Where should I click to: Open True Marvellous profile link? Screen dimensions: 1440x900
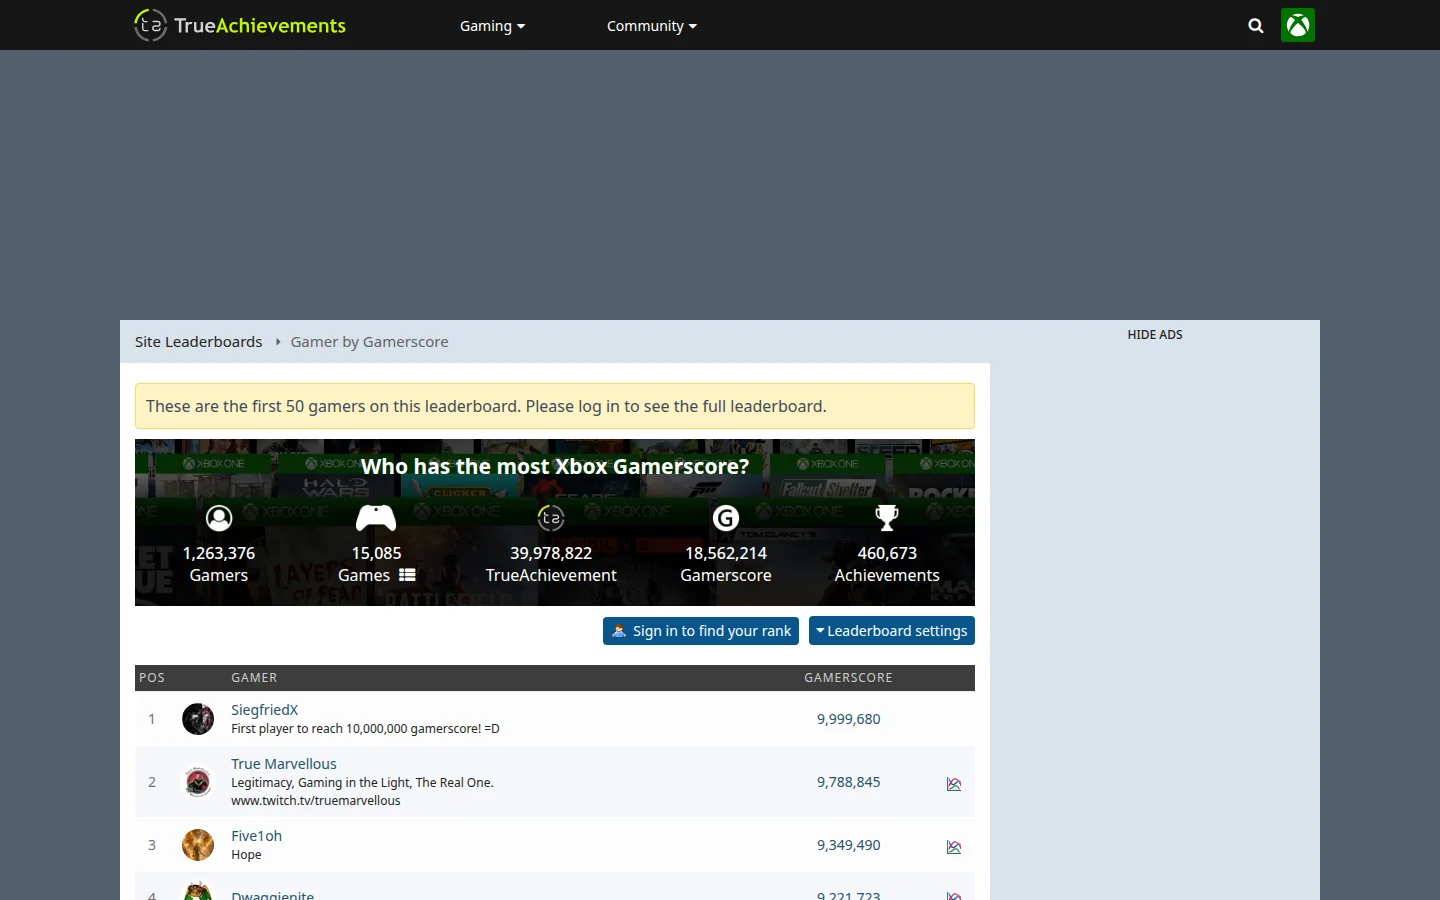pyautogui.click(x=284, y=764)
